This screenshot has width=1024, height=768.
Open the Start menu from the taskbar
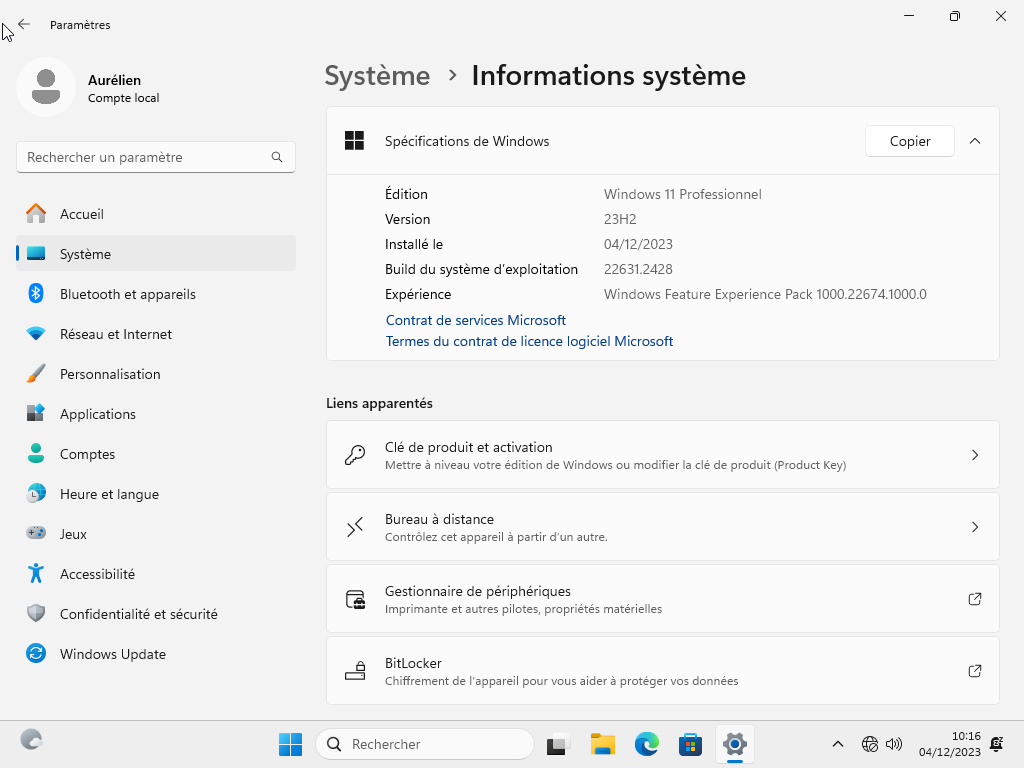[290, 744]
